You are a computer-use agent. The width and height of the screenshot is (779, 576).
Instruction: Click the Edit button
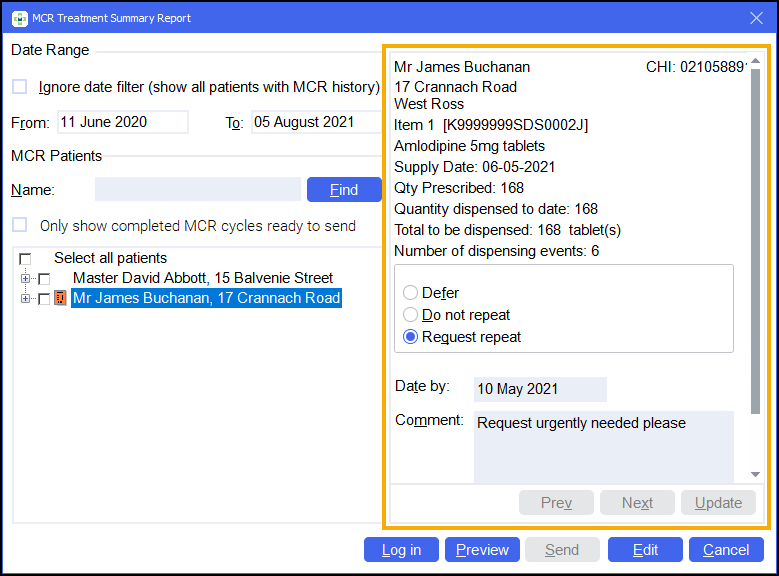645,550
